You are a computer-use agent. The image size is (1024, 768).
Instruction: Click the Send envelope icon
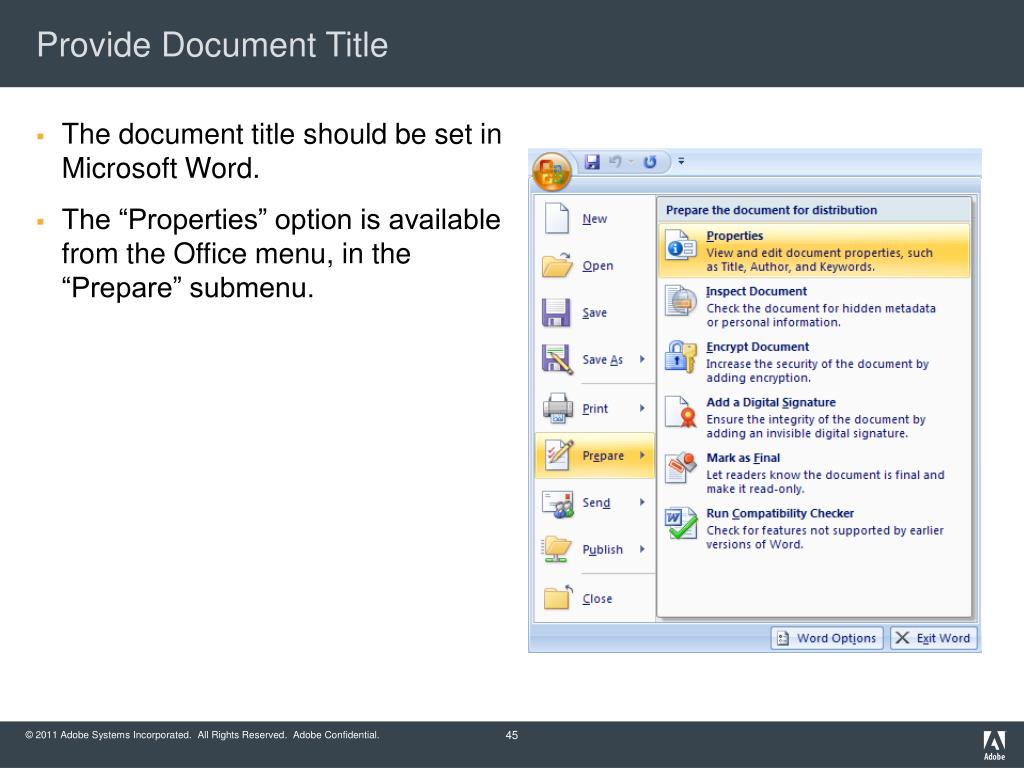(x=558, y=503)
